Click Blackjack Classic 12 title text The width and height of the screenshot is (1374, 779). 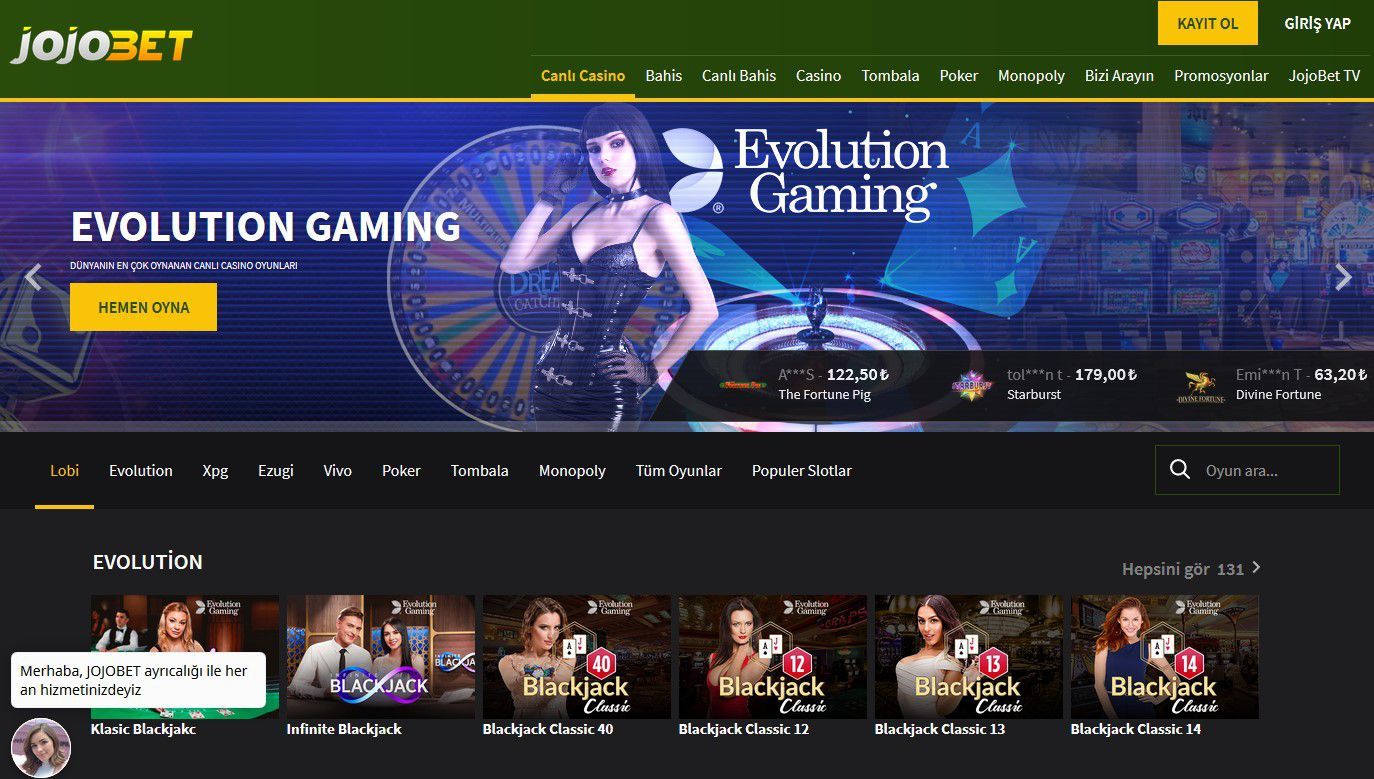[x=744, y=729]
